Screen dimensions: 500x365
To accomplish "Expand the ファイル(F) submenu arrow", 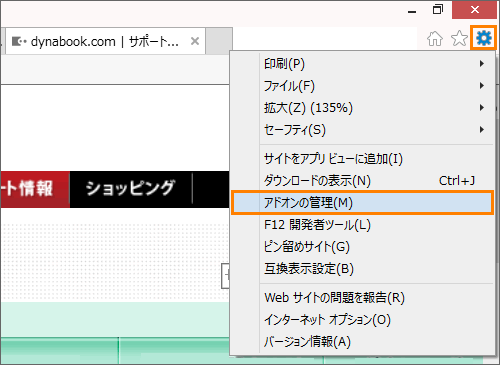I will 482,86.
